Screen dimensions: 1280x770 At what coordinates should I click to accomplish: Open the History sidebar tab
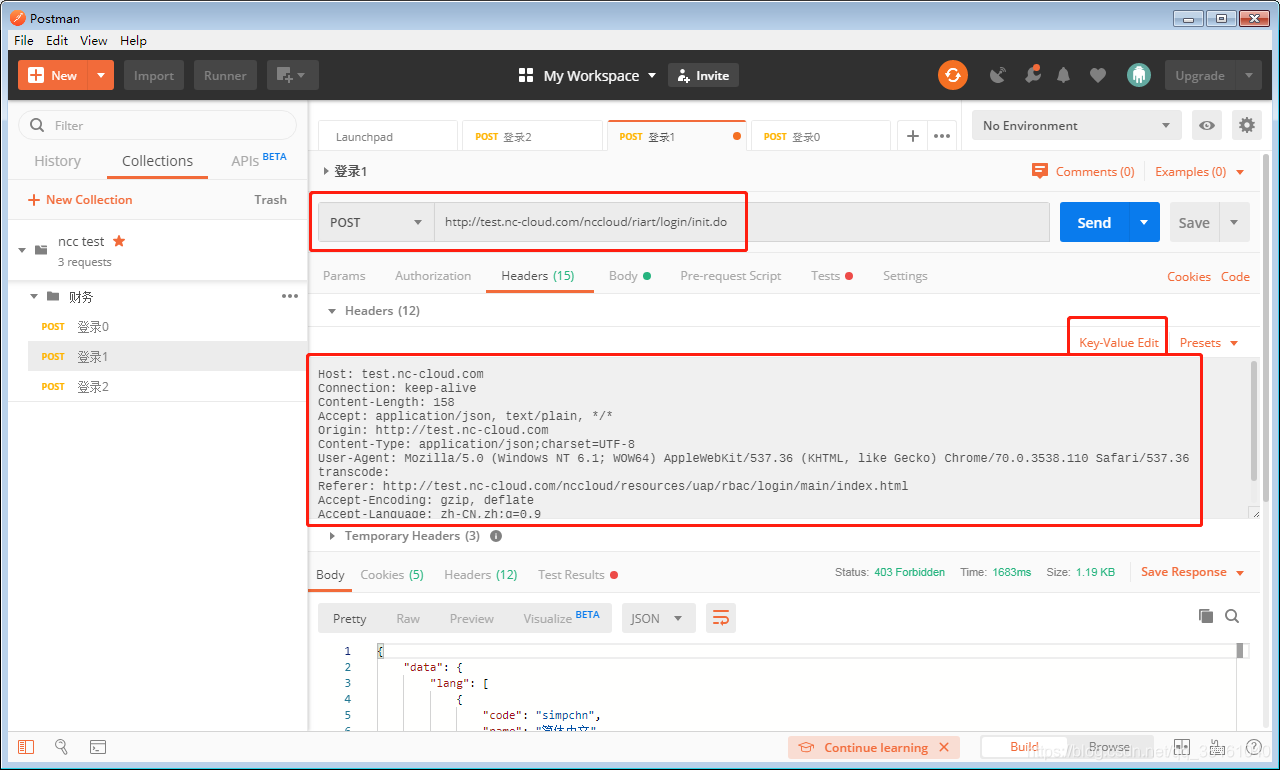click(57, 161)
